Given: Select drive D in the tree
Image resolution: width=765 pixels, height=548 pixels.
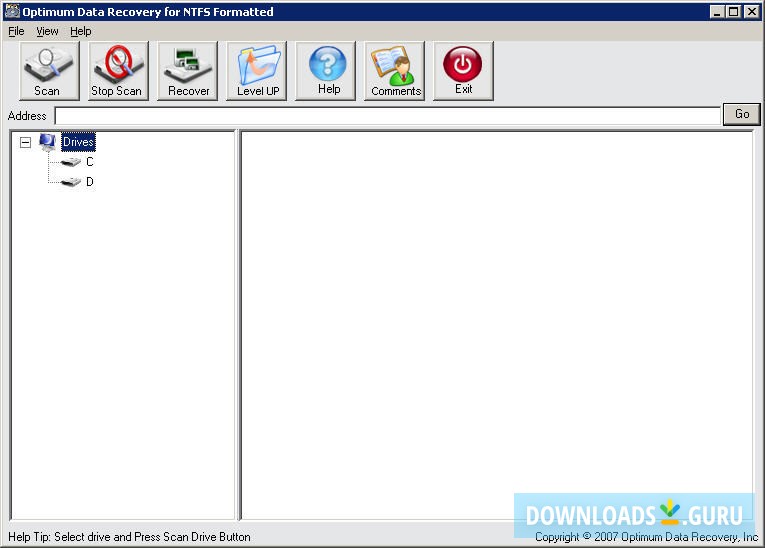Looking at the screenshot, I should pyautogui.click(x=90, y=182).
